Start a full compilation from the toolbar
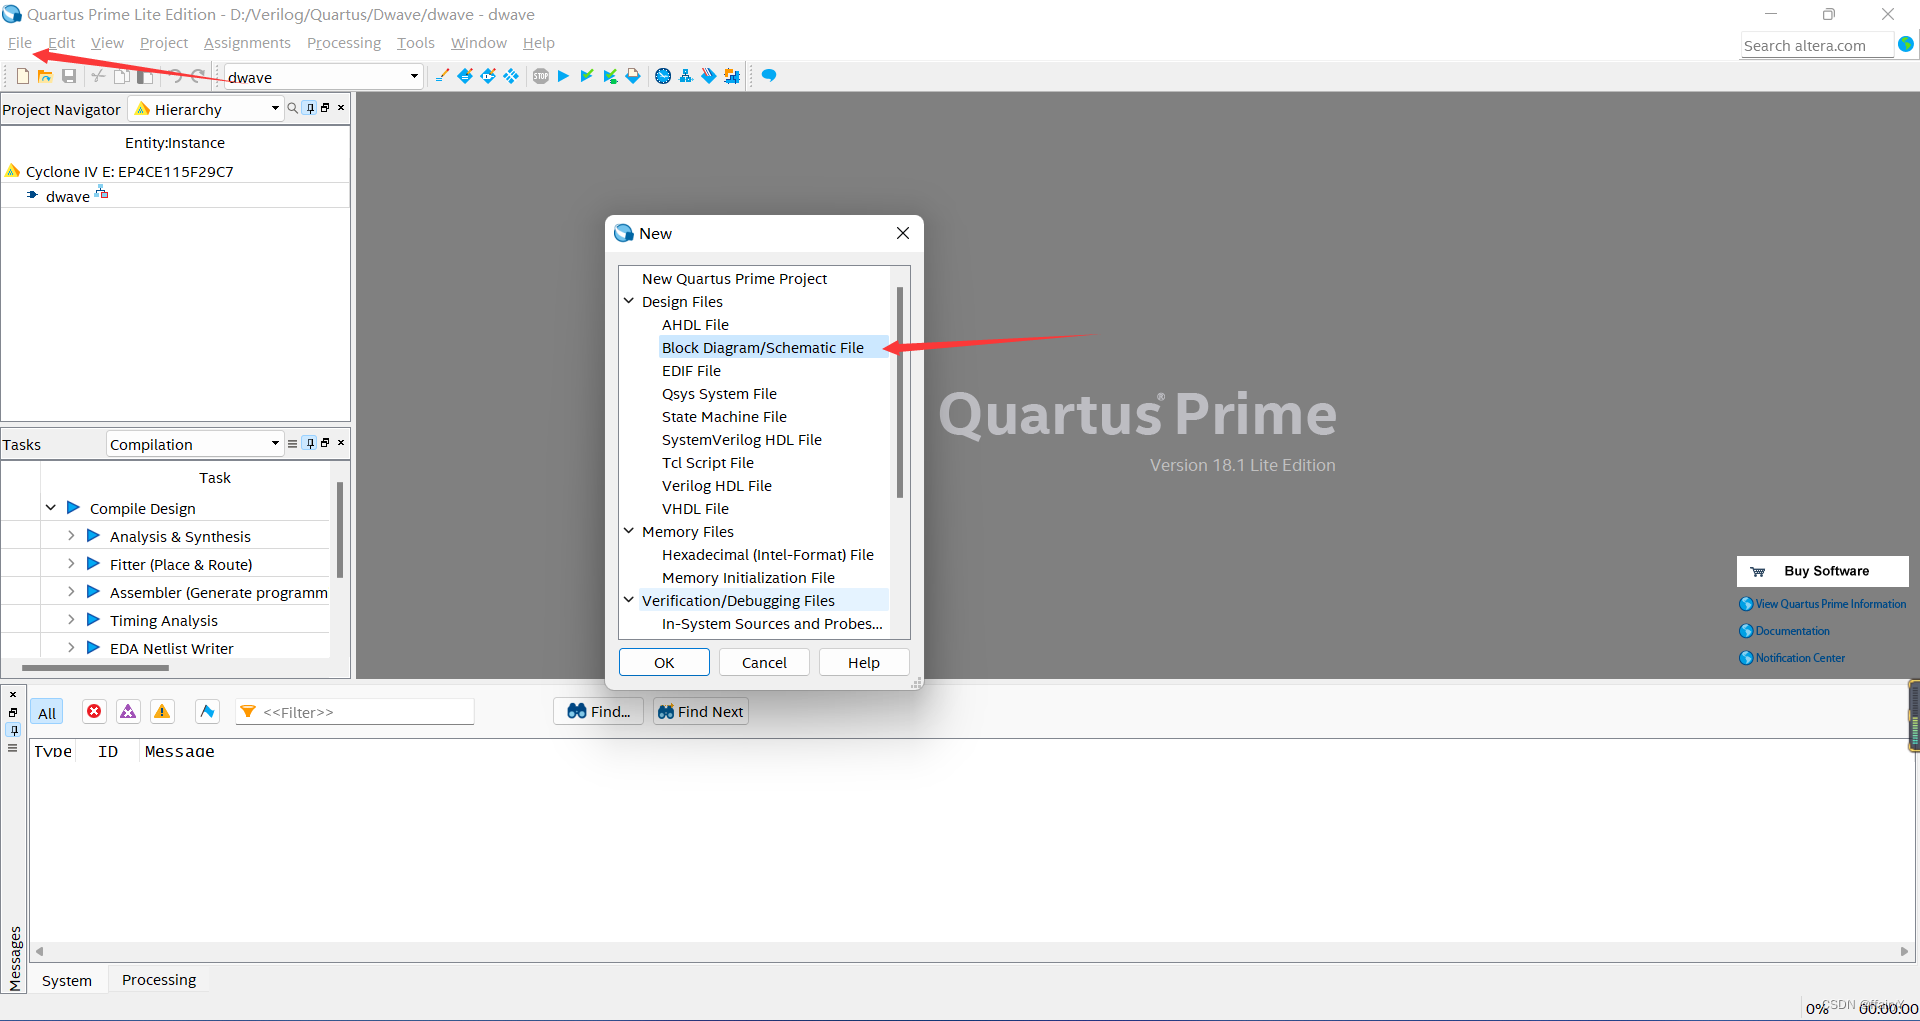1920x1021 pixels. tap(563, 76)
